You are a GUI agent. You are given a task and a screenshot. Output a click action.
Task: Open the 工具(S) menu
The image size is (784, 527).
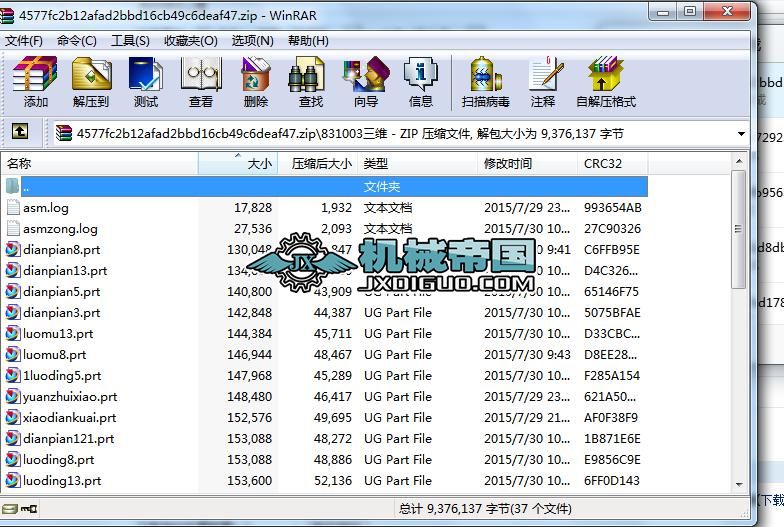click(x=130, y=40)
